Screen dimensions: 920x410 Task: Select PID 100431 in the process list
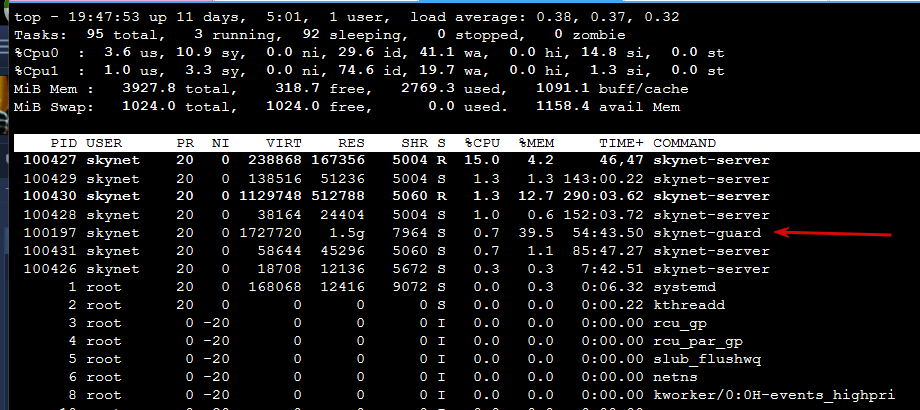coord(50,251)
